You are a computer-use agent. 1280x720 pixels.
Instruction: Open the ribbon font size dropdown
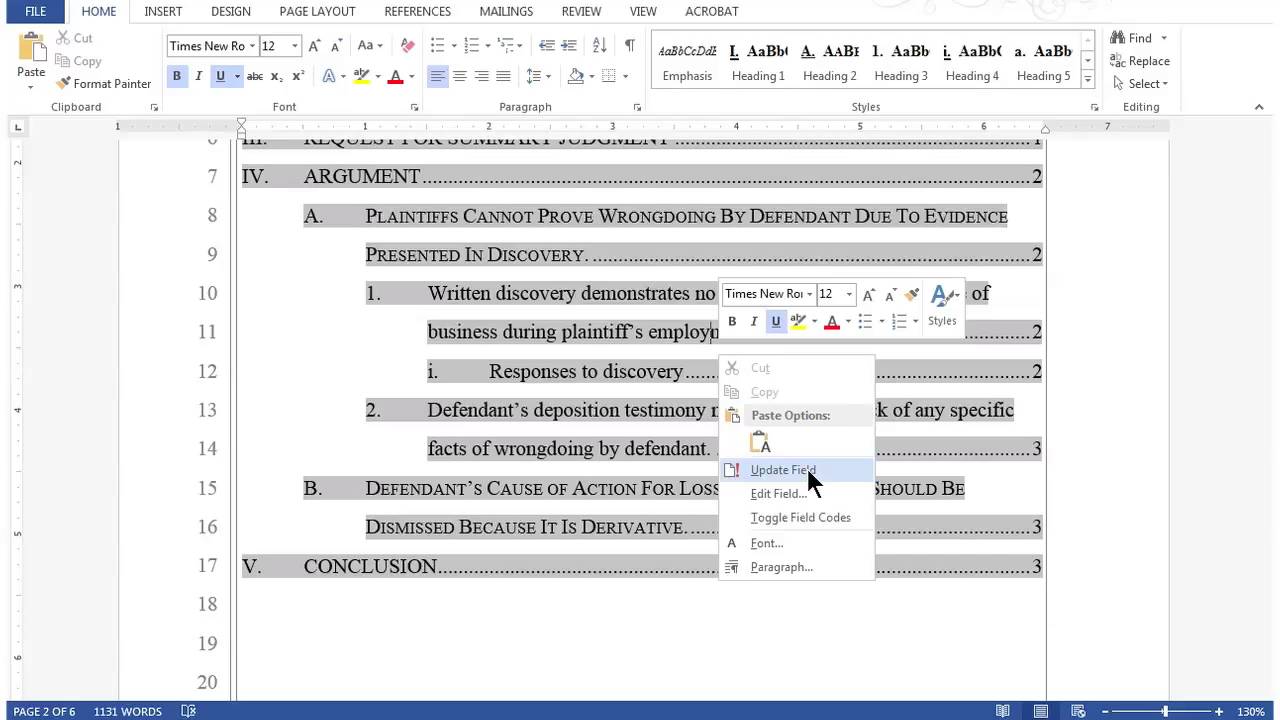(x=295, y=46)
